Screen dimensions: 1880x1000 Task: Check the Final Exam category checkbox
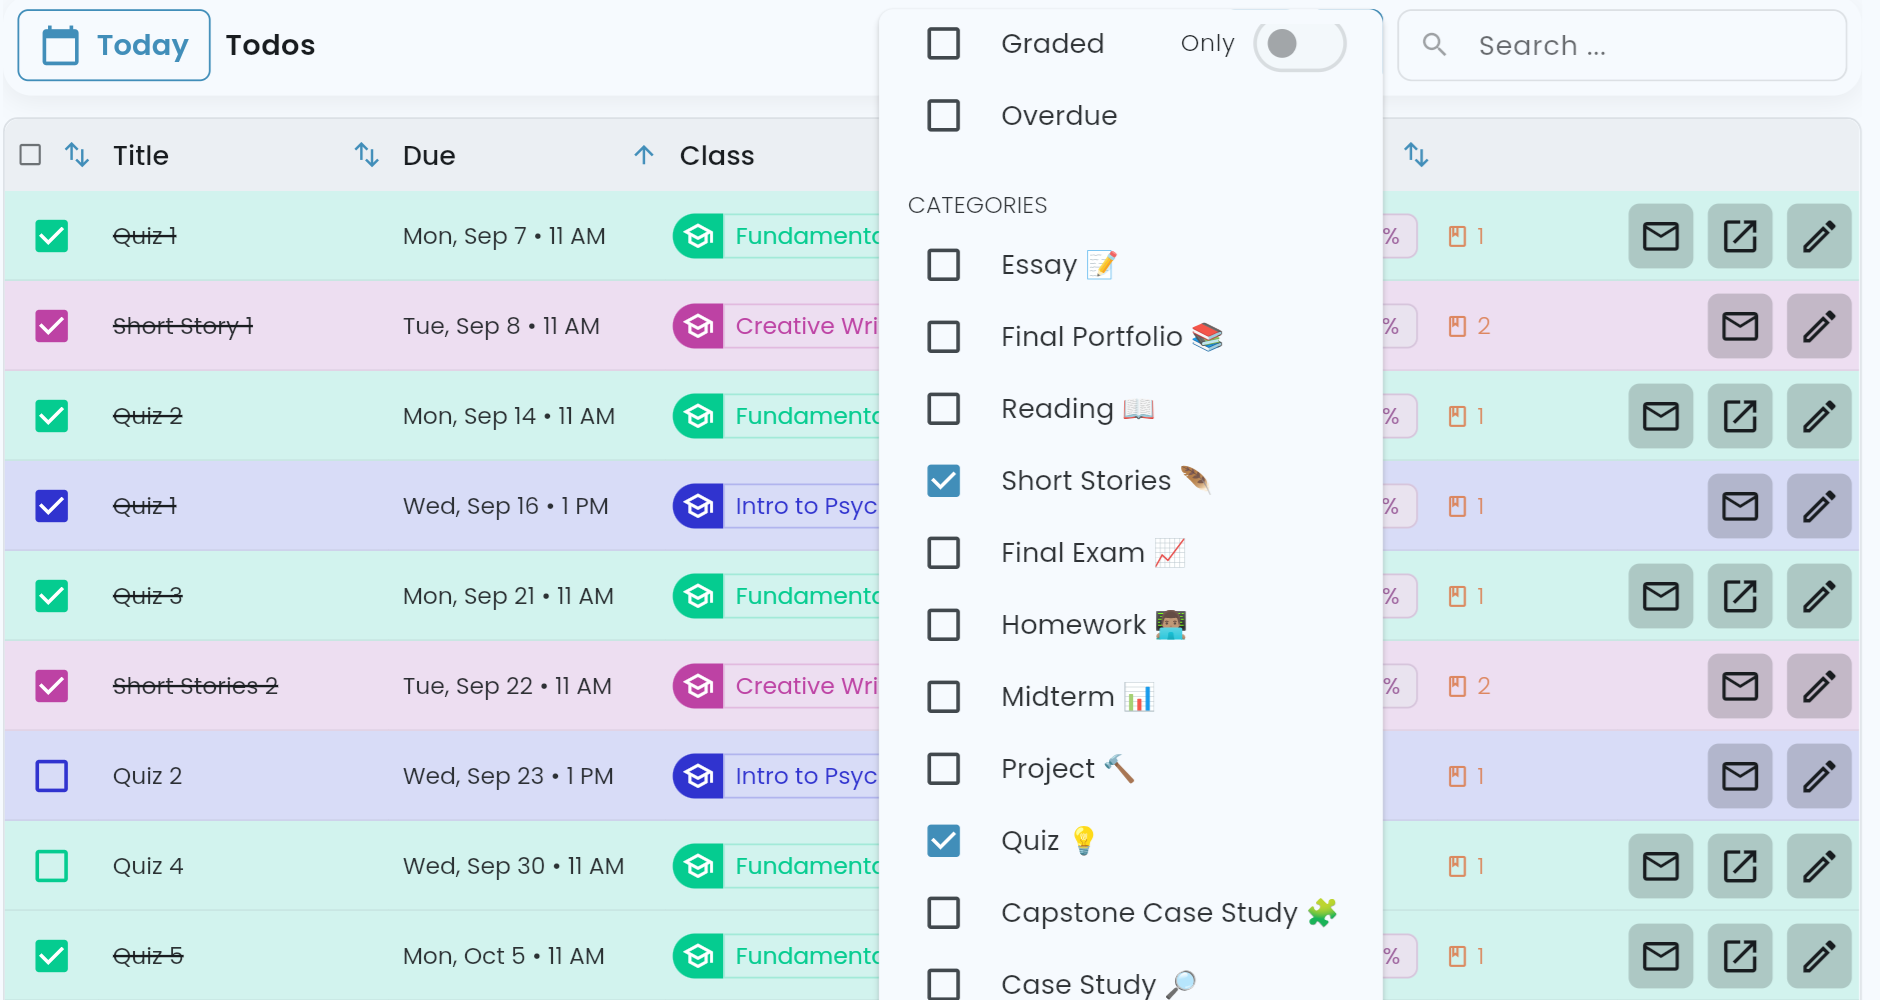click(x=943, y=553)
